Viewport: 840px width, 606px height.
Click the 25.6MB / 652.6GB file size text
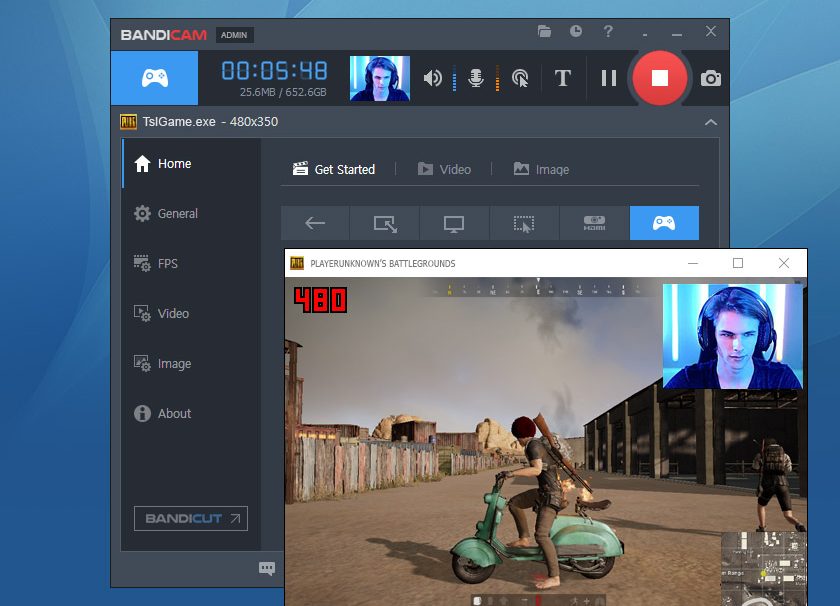tap(283, 92)
